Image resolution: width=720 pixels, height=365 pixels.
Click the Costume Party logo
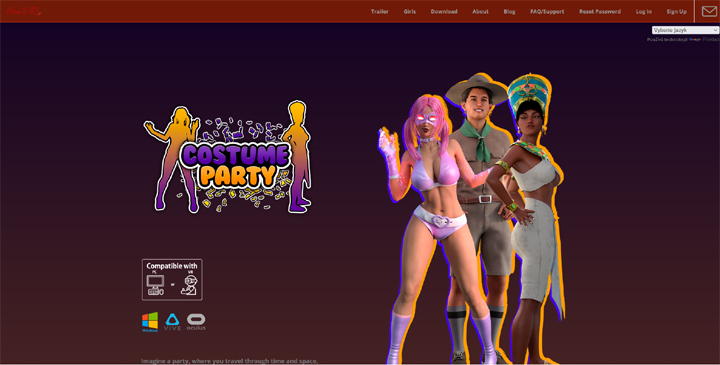click(x=228, y=157)
